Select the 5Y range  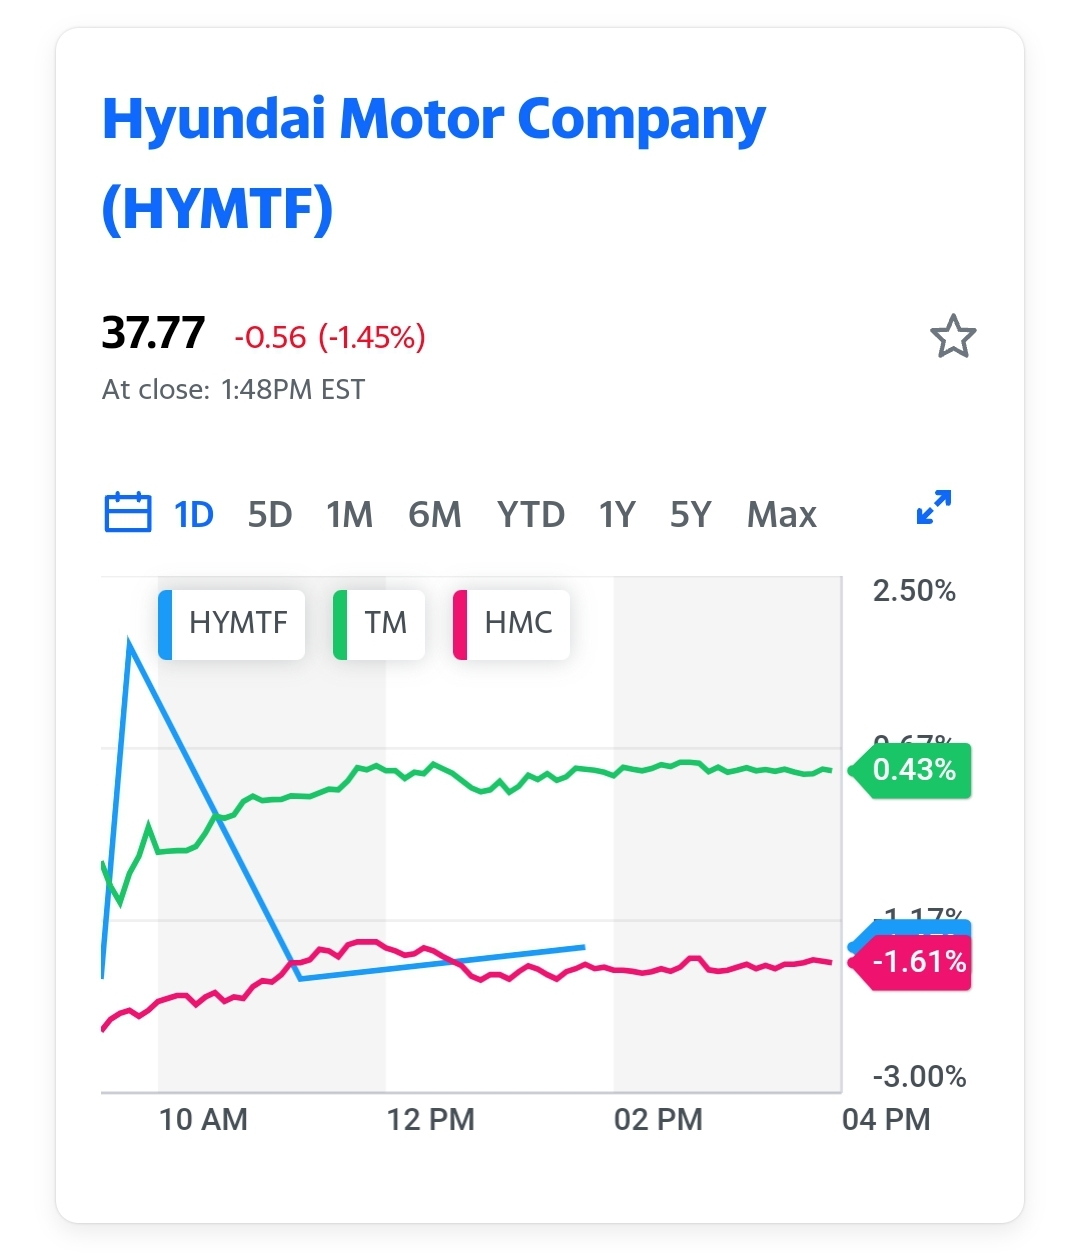691,515
